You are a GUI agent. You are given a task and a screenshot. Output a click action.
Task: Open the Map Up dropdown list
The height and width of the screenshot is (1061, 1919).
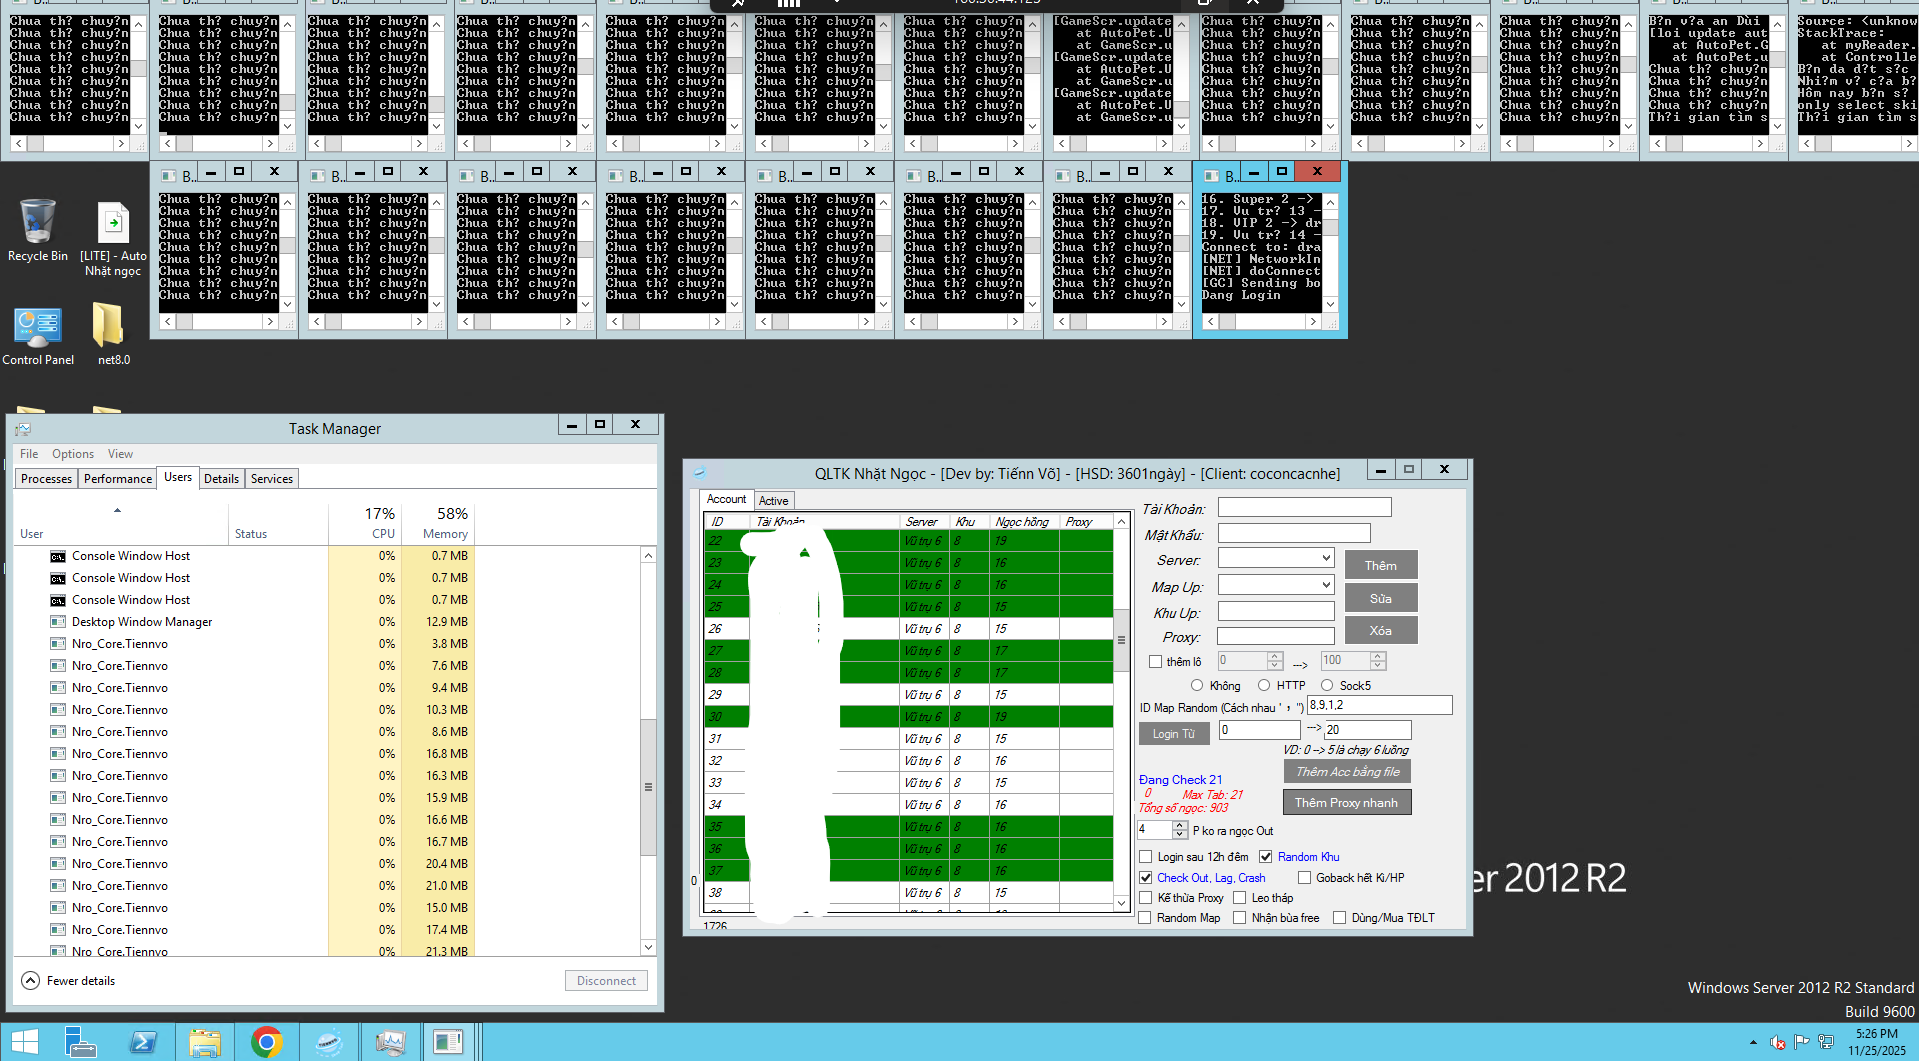pyautogui.click(x=1326, y=585)
